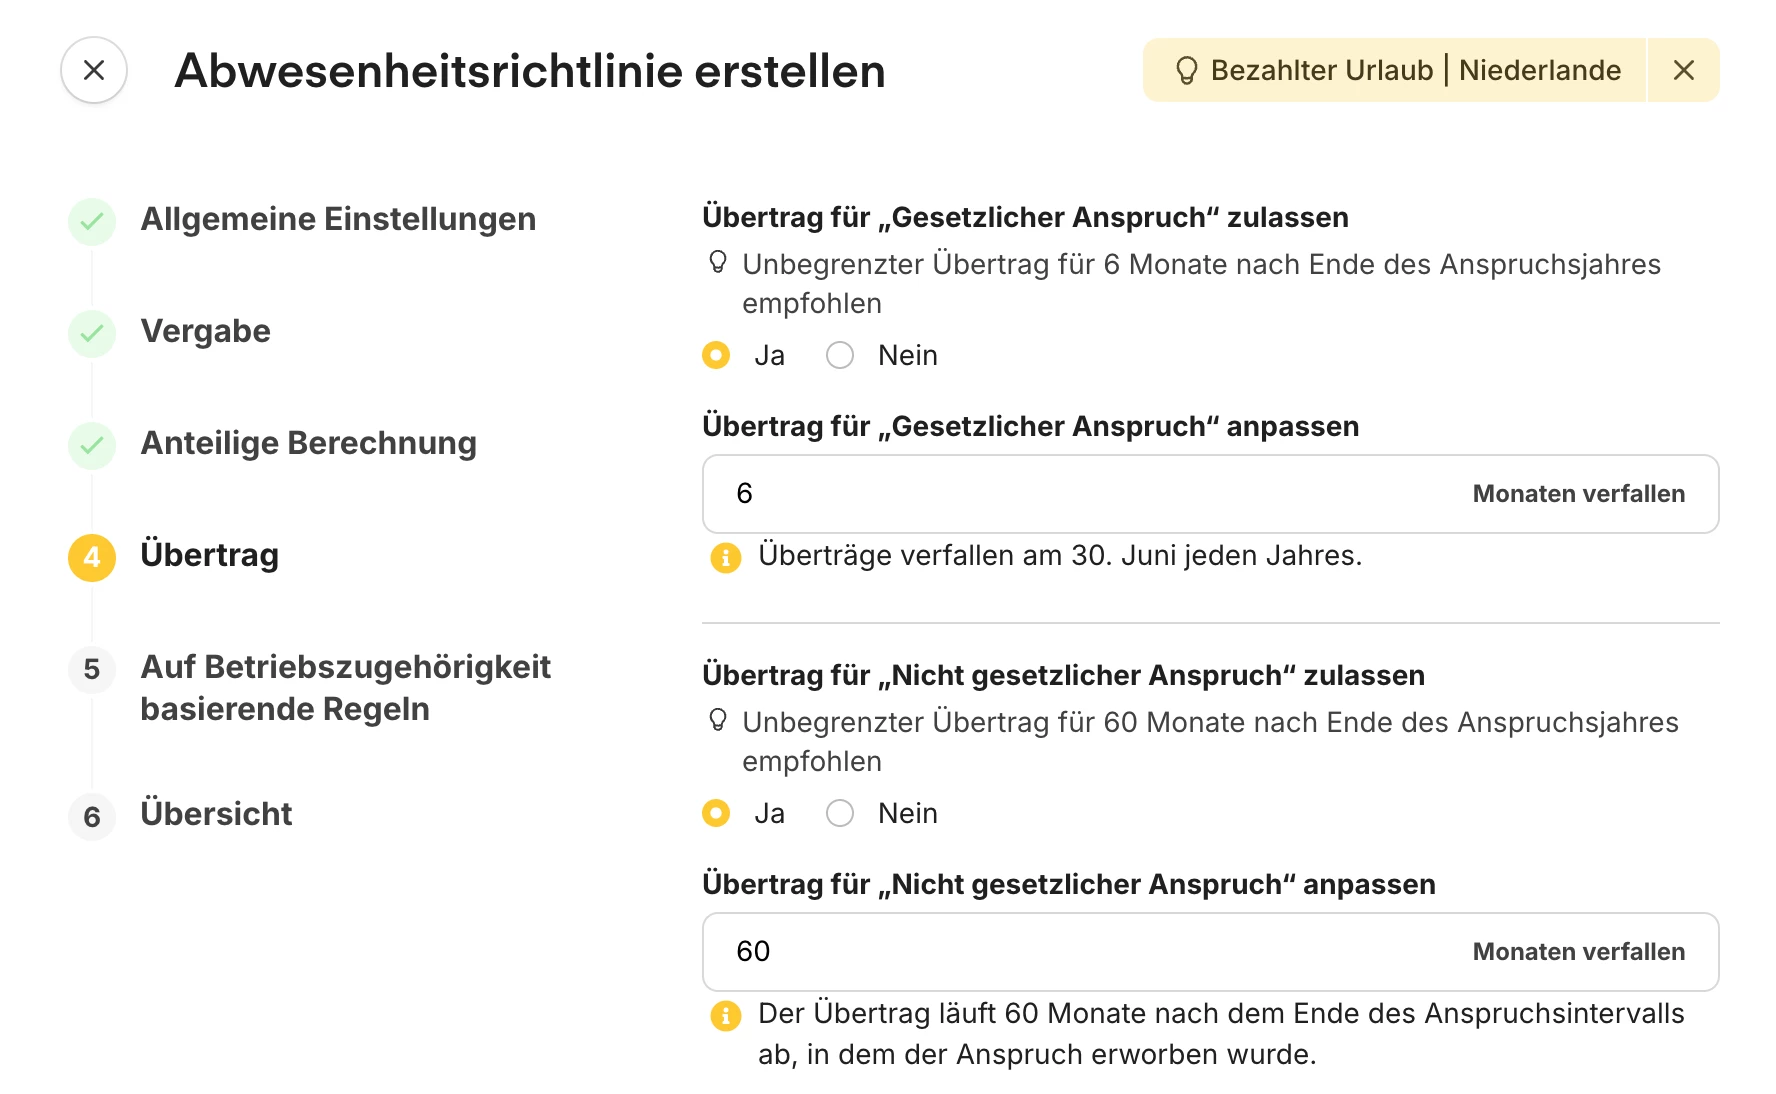Open Auf Betriebszugehörigkeit basierende Regeln step

[345, 688]
